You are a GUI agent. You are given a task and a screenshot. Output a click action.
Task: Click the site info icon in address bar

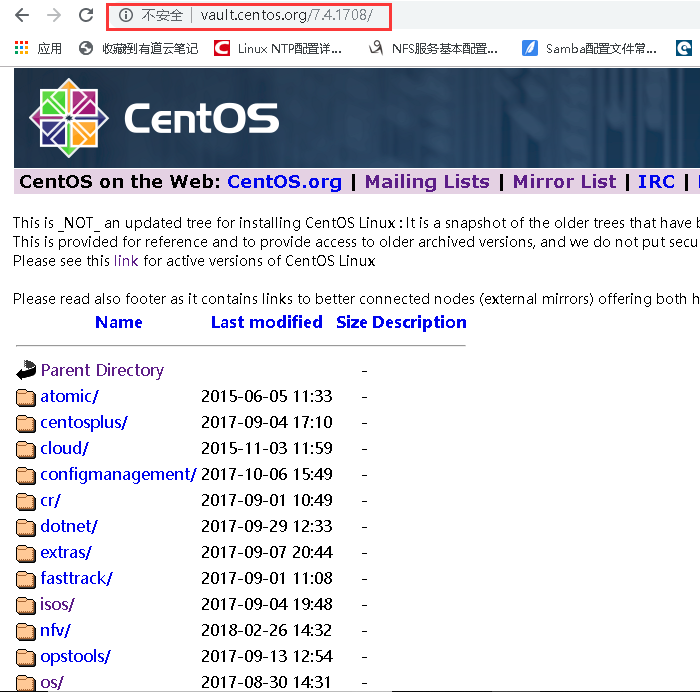[x=126, y=15]
